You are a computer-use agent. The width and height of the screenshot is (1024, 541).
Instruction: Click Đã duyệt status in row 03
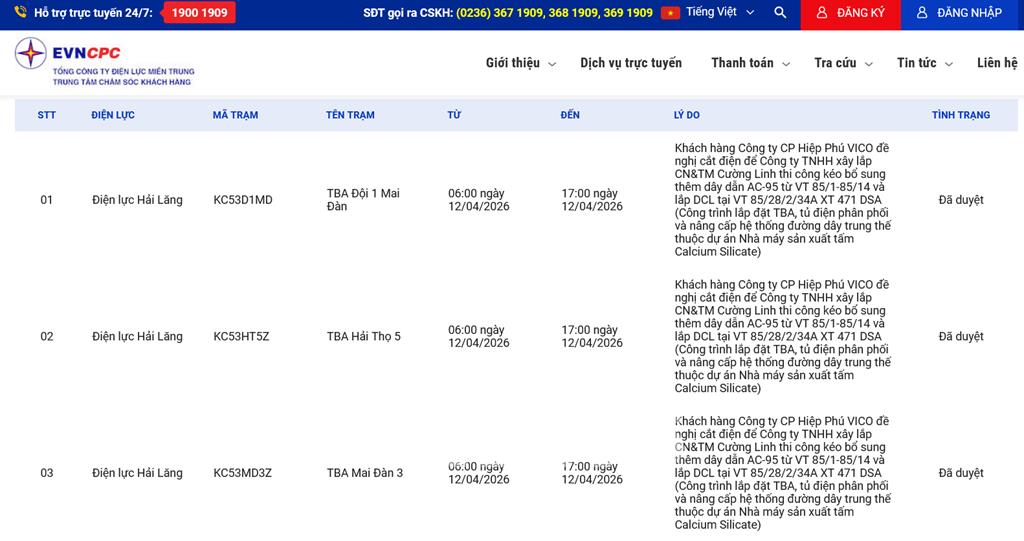(960, 473)
